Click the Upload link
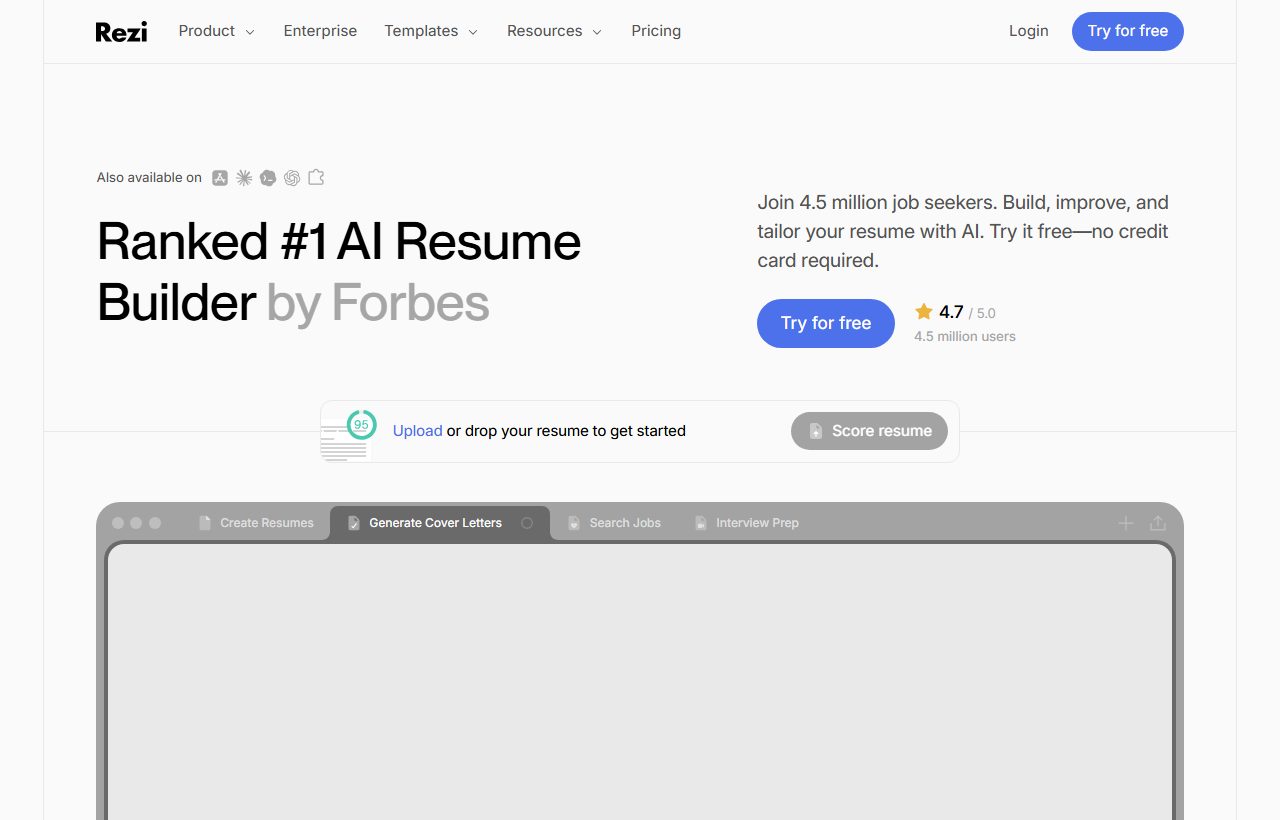This screenshot has height=820, width=1280. pyautogui.click(x=418, y=431)
